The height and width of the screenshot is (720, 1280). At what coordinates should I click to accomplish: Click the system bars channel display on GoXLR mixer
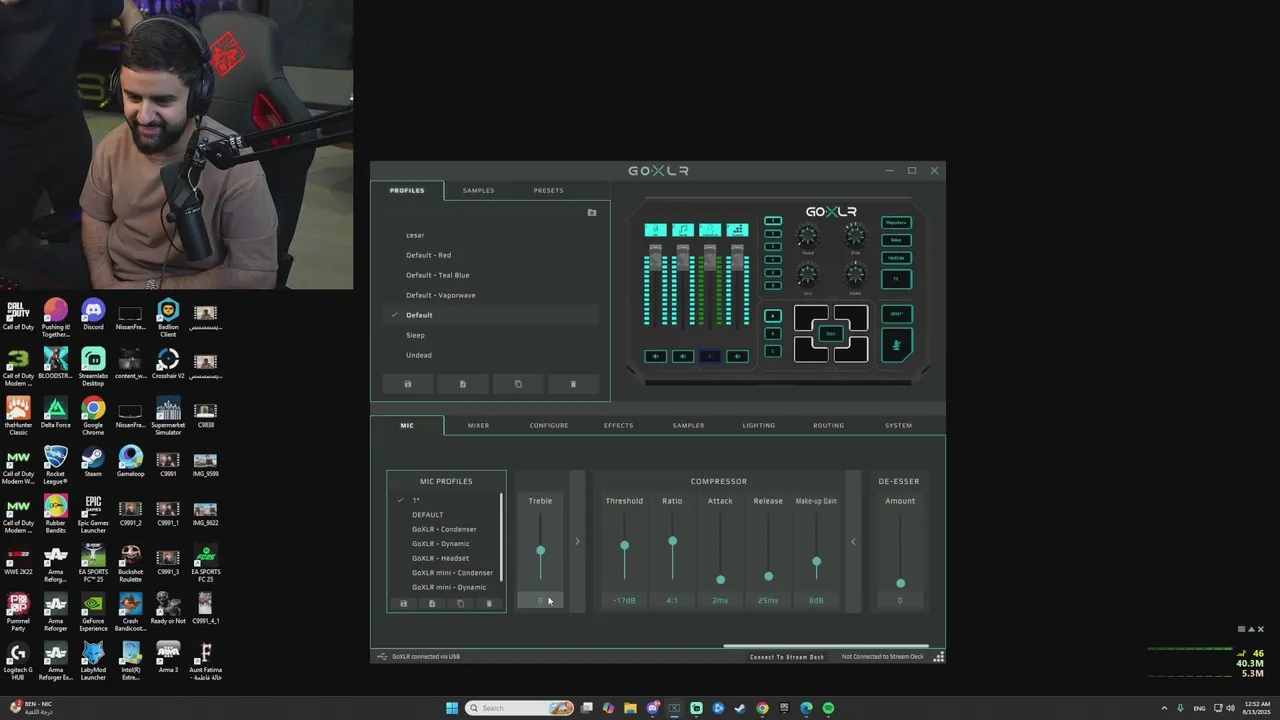pyautogui.click(x=737, y=230)
